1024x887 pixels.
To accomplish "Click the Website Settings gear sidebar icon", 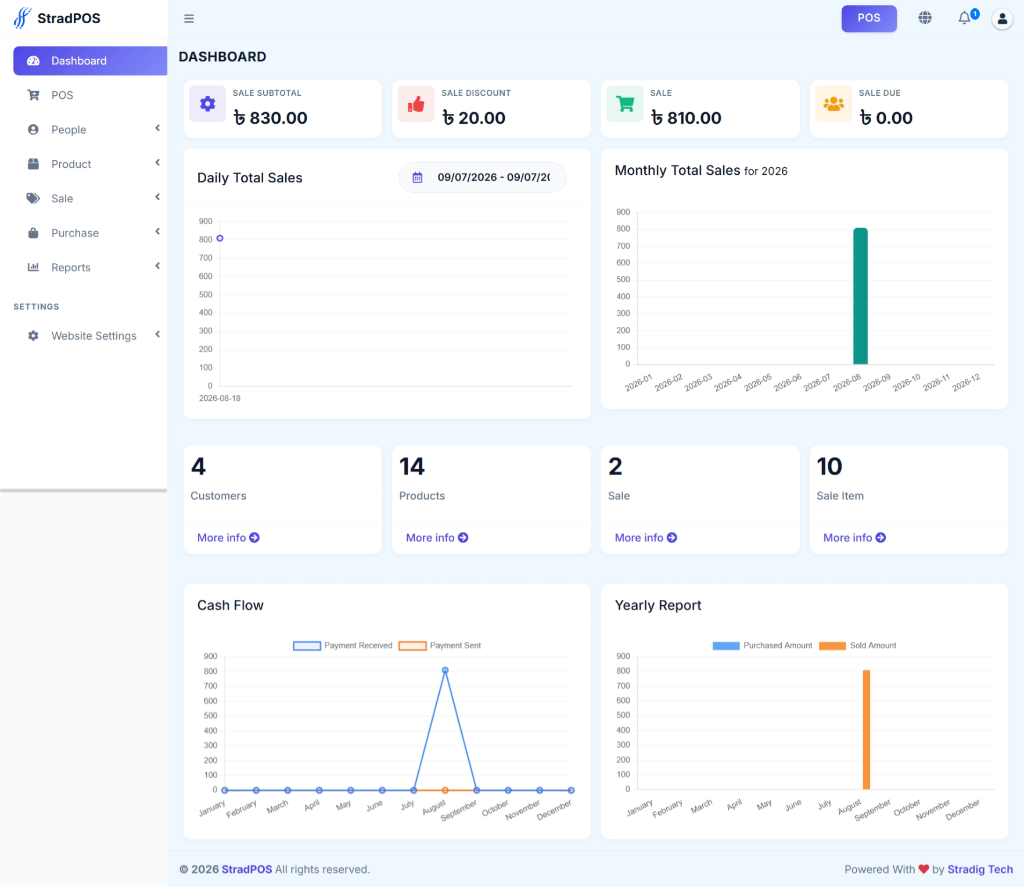I will 33,336.
